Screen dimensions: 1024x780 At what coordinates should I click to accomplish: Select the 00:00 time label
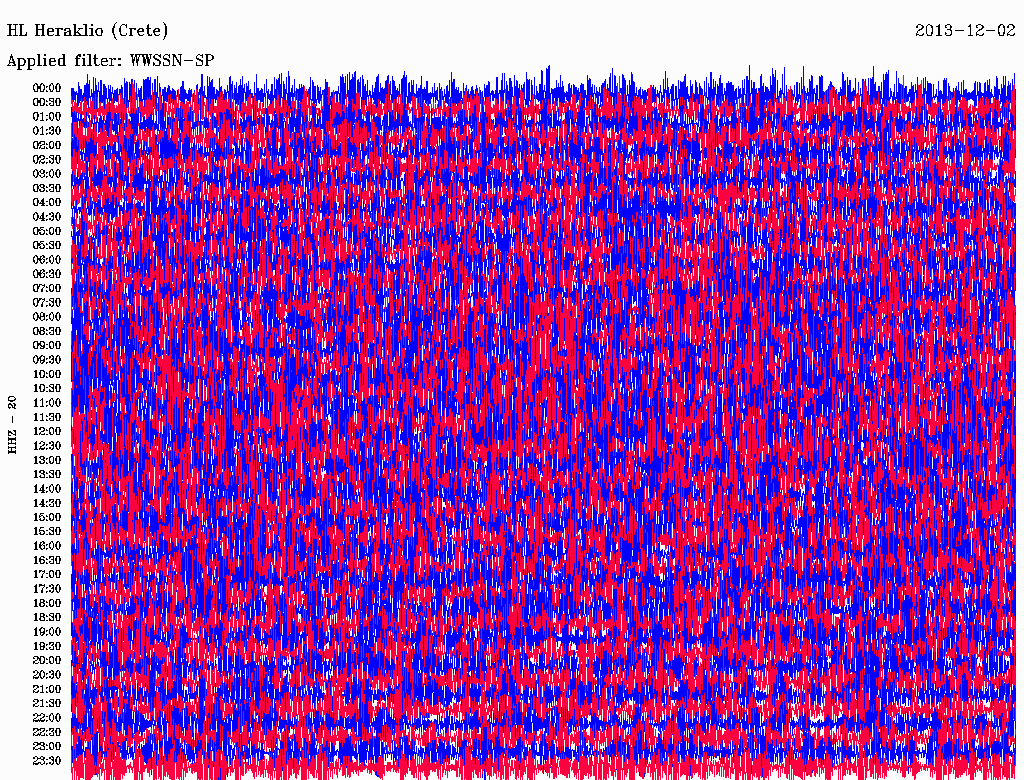pos(47,88)
